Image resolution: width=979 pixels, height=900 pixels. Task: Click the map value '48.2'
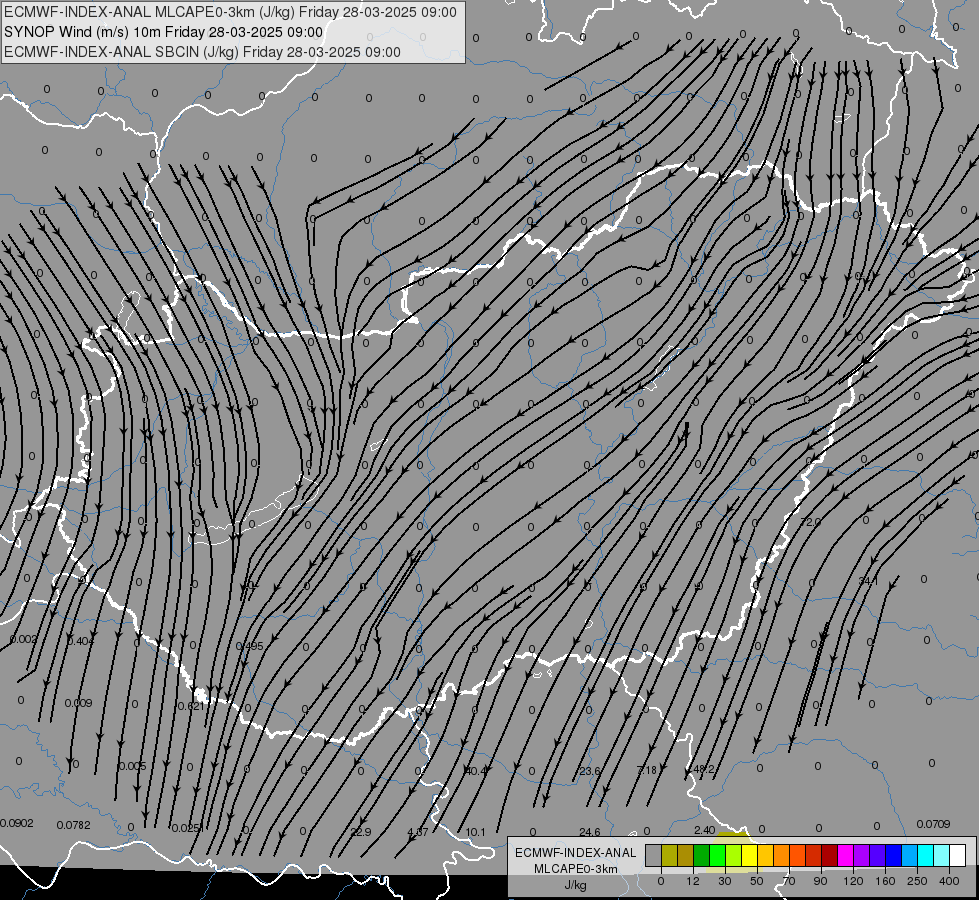pyautogui.click(x=704, y=769)
